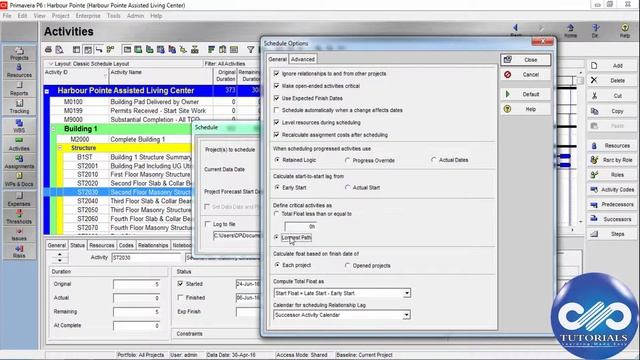640x360 pixels.
Task: Open Assignments in the left sidebar
Action: [x=19, y=162]
